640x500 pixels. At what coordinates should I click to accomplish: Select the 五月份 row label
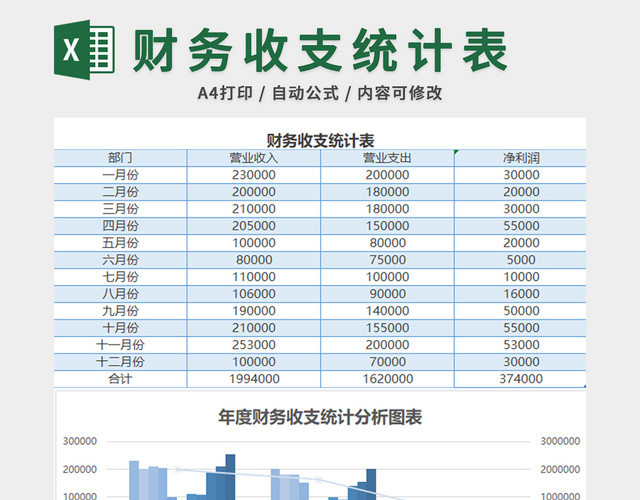pyautogui.click(x=120, y=243)
